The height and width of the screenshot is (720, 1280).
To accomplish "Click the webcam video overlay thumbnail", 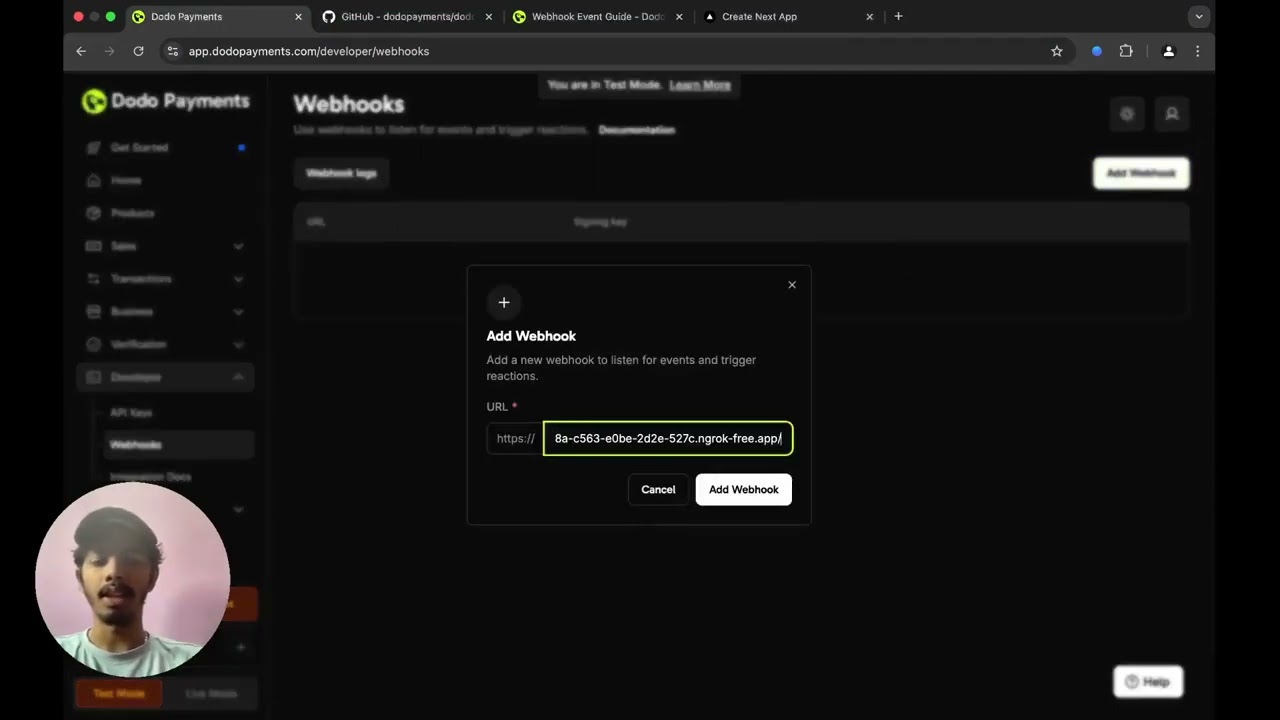I will 133,580.
